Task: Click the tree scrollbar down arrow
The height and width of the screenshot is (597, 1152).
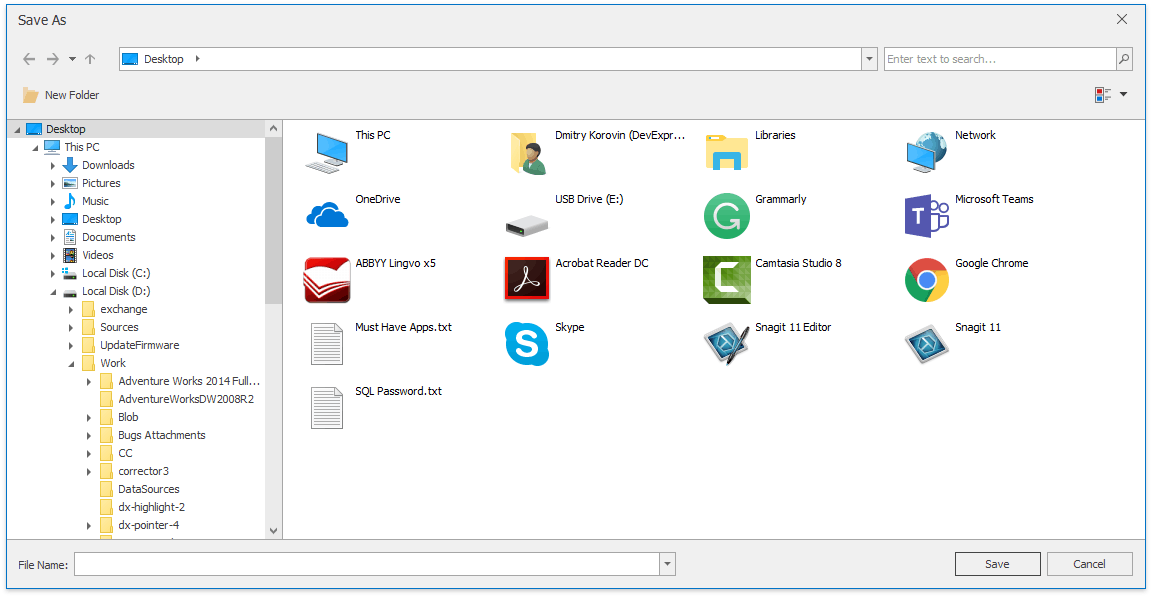Action: [x=273, y=531]
